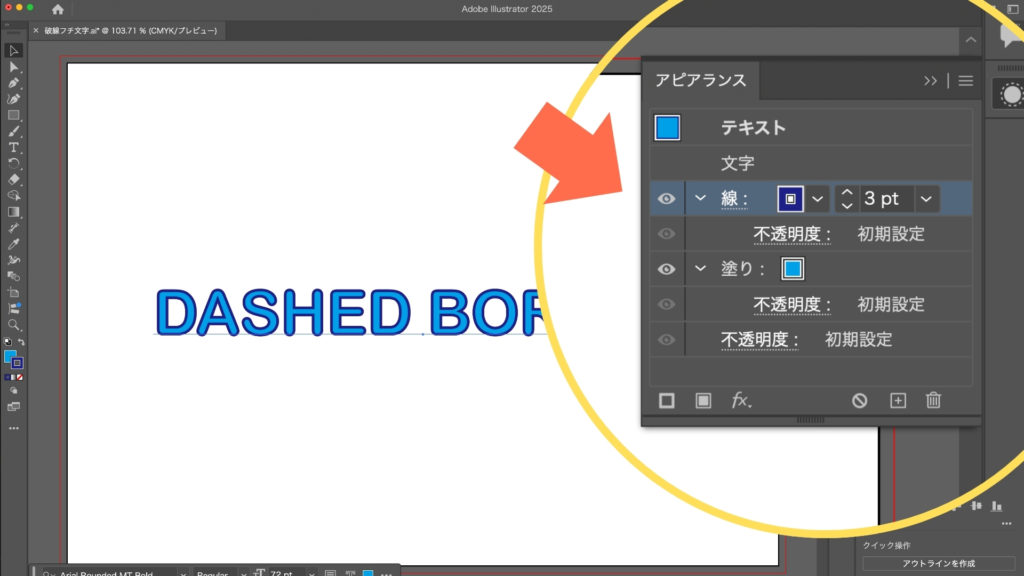Open the Appearance panel hamburger menu

965,81
